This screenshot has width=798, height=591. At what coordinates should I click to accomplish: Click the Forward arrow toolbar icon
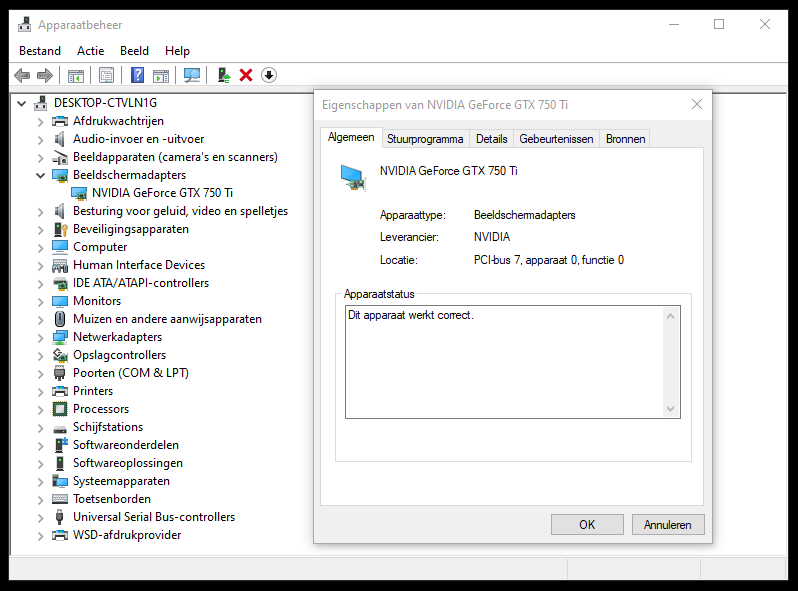pos(45,75)
